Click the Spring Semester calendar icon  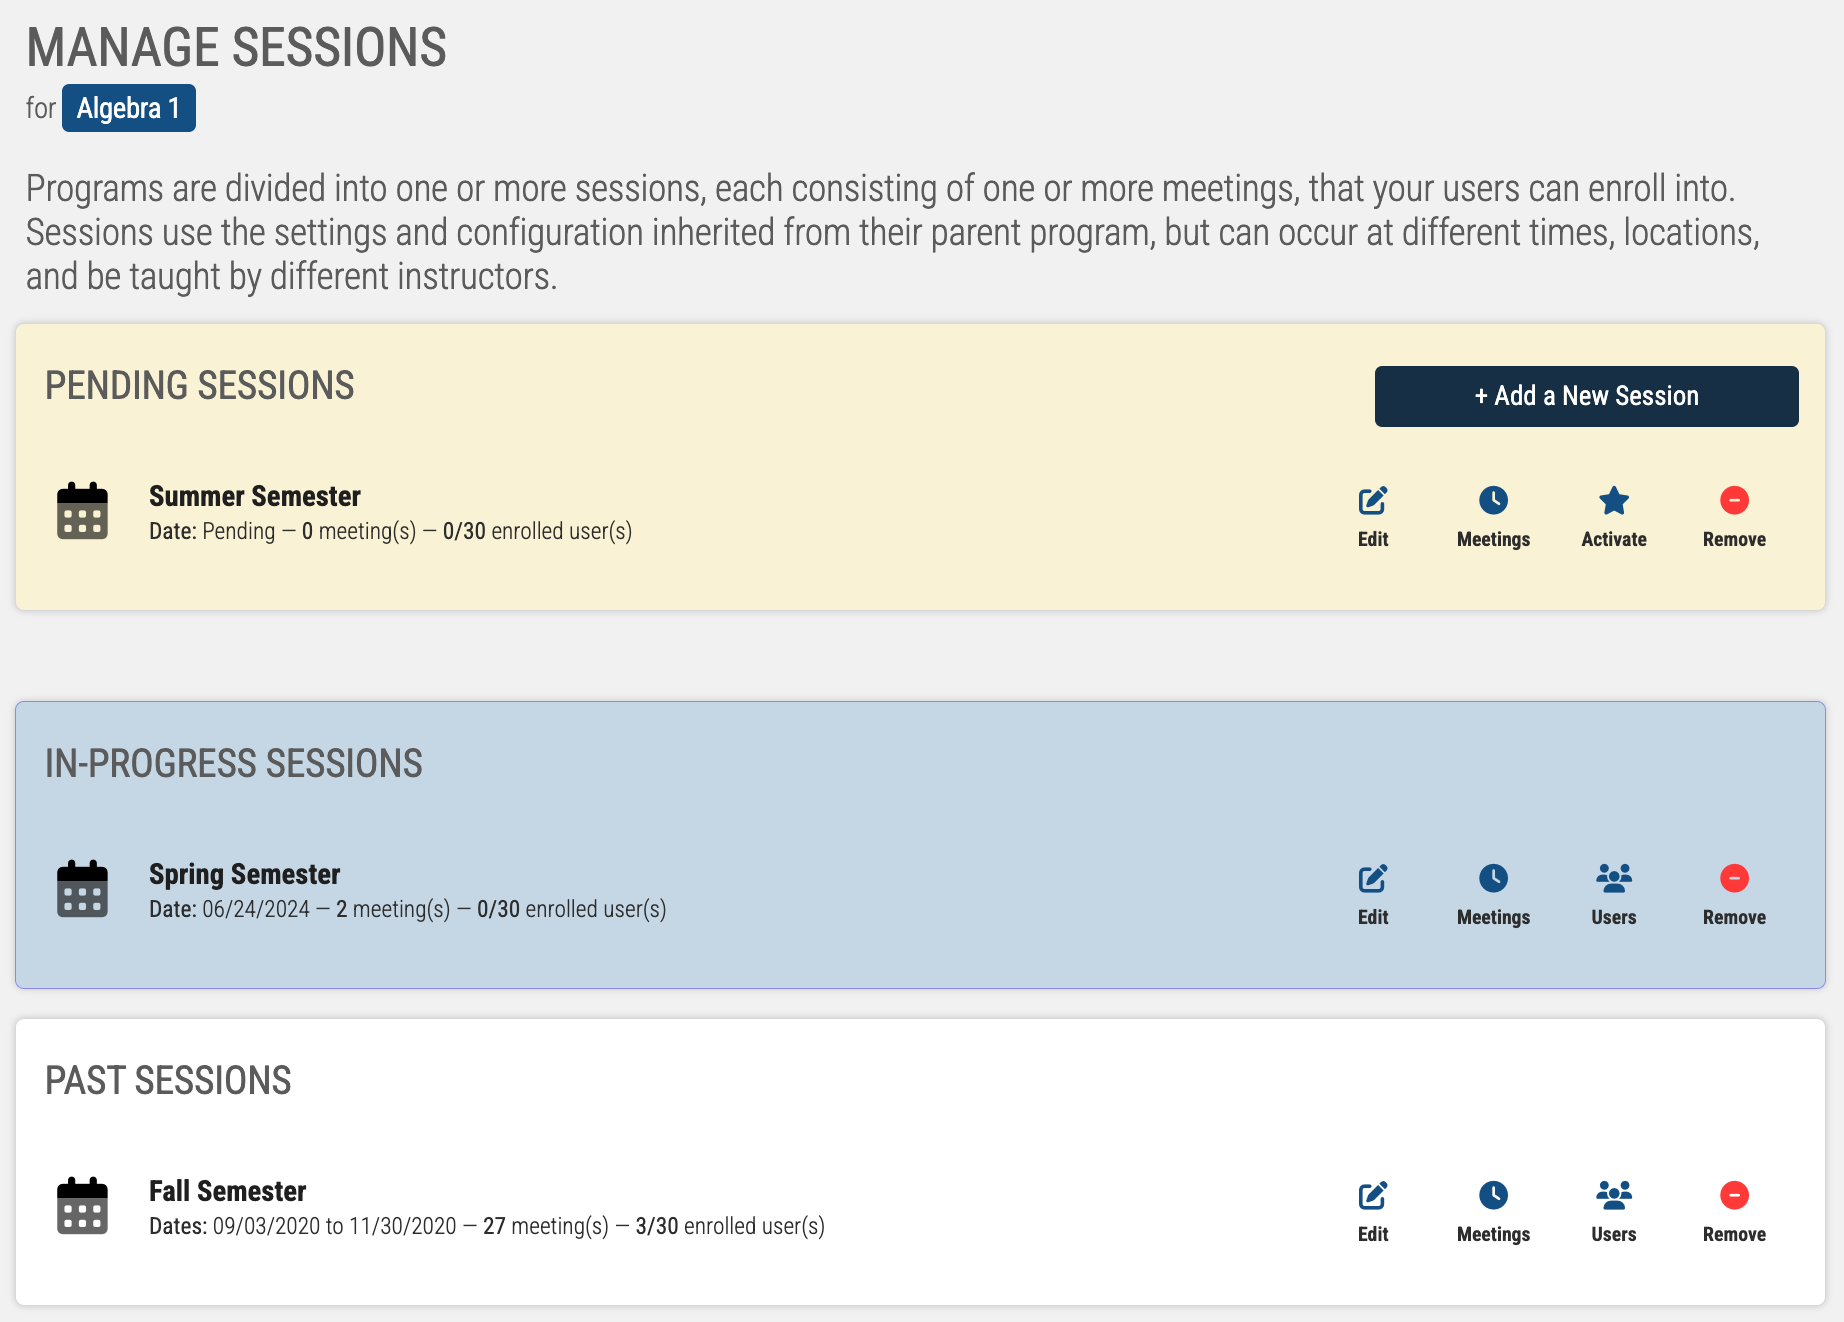(x=82, y=888)
